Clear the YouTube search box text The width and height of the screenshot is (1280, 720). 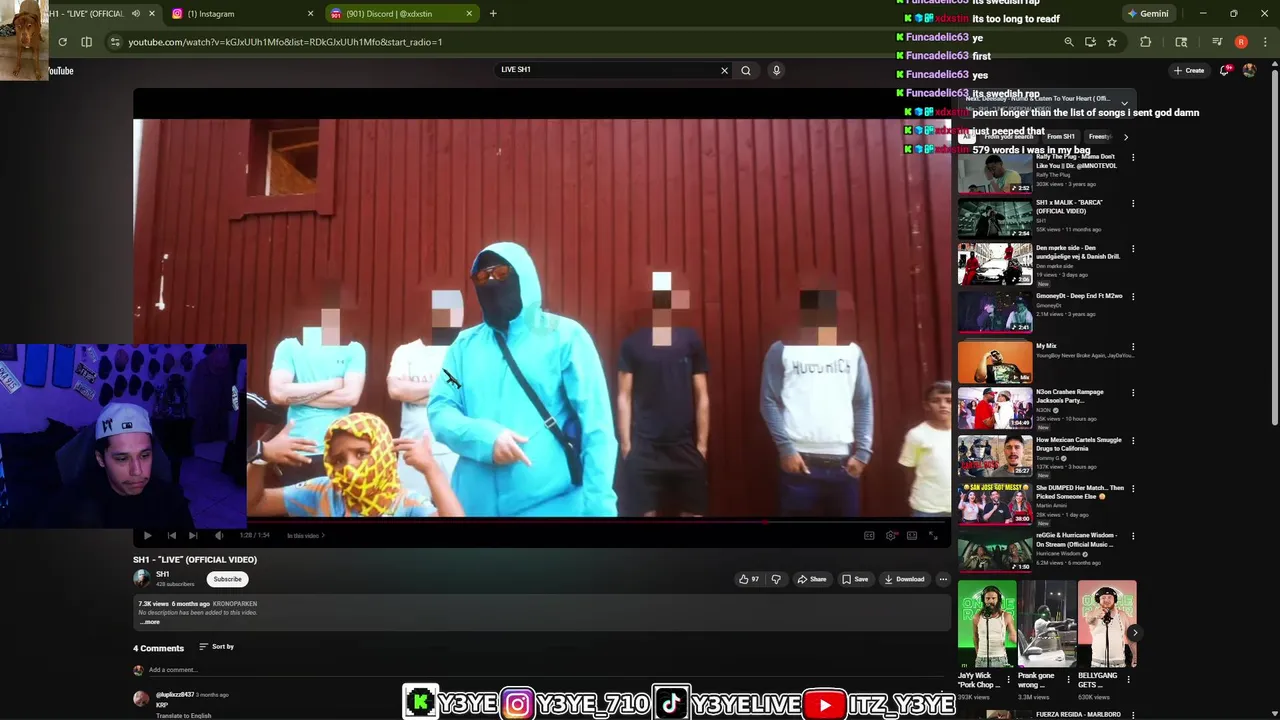pos(724,70)
